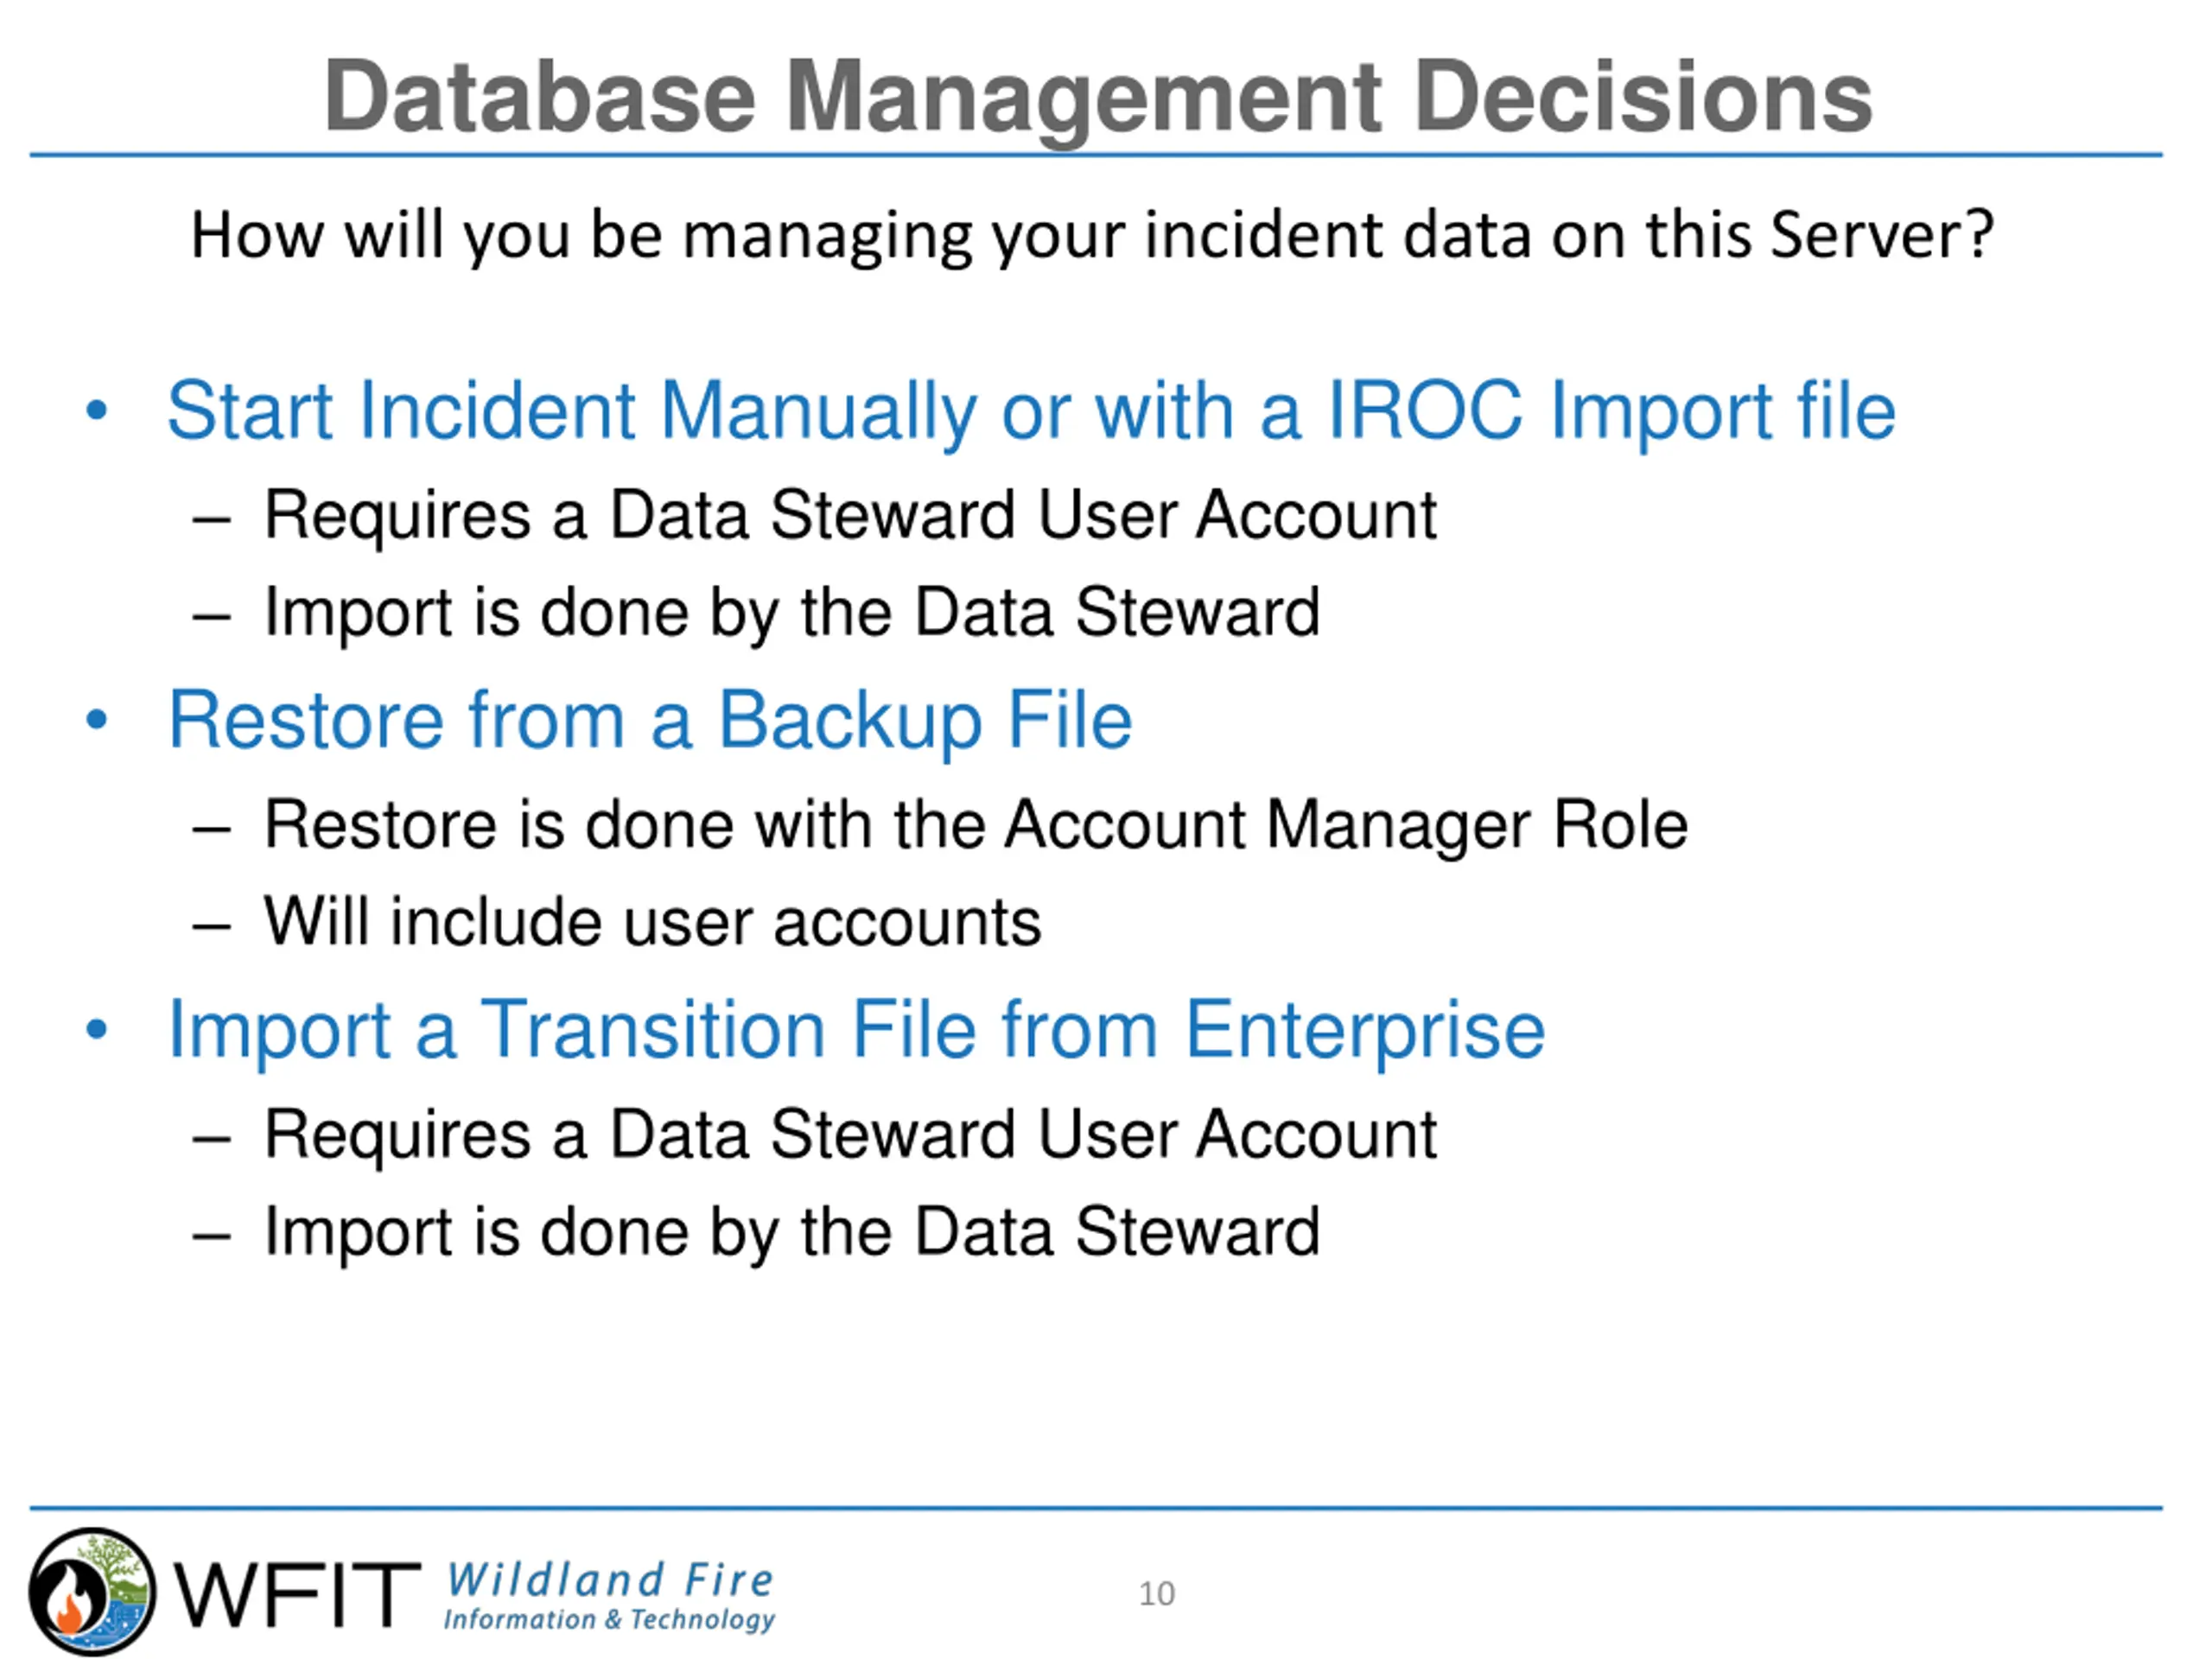
Task: Select the Database Management Decisions title
Action: click(x=1098, y=97)
